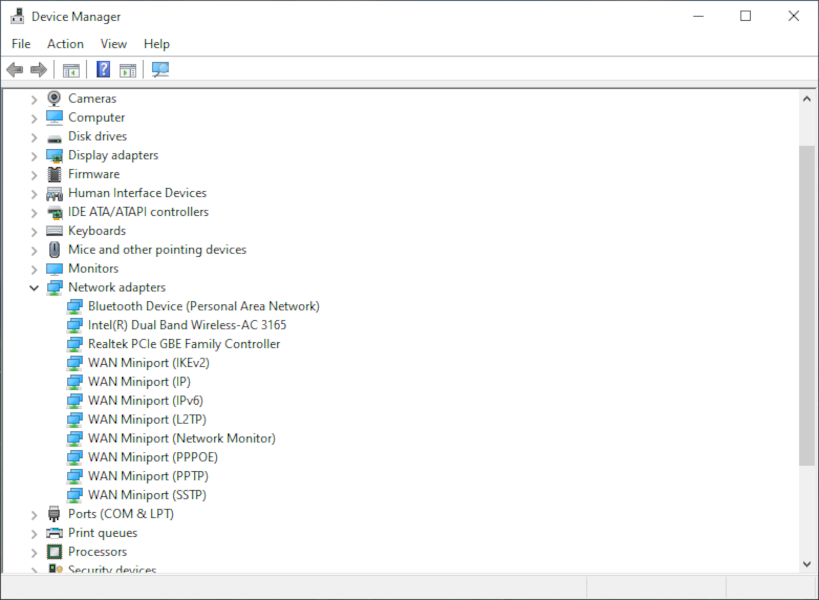This screenshot has height=600, width=819.
Task: Click the Computer category monitor icon
Action: point(54,117)
